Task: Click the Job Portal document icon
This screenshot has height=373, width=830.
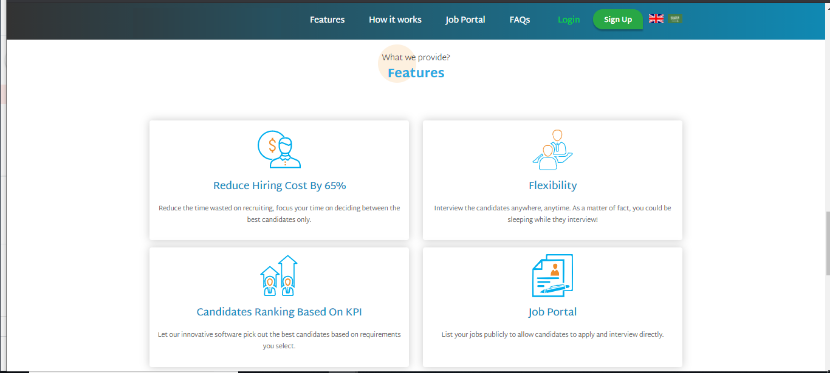Action: pos(552,276)
